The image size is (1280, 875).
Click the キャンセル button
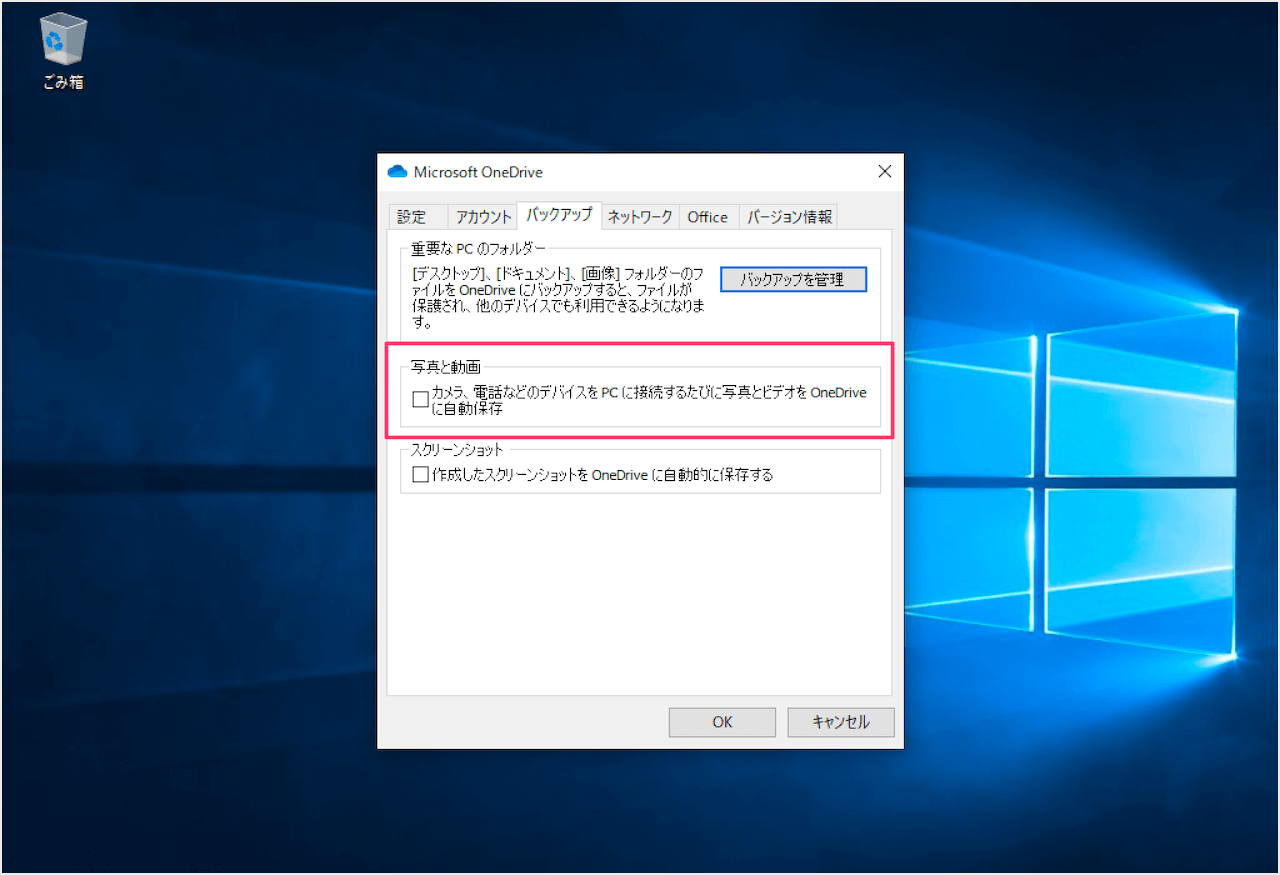[x=841, y=722]
